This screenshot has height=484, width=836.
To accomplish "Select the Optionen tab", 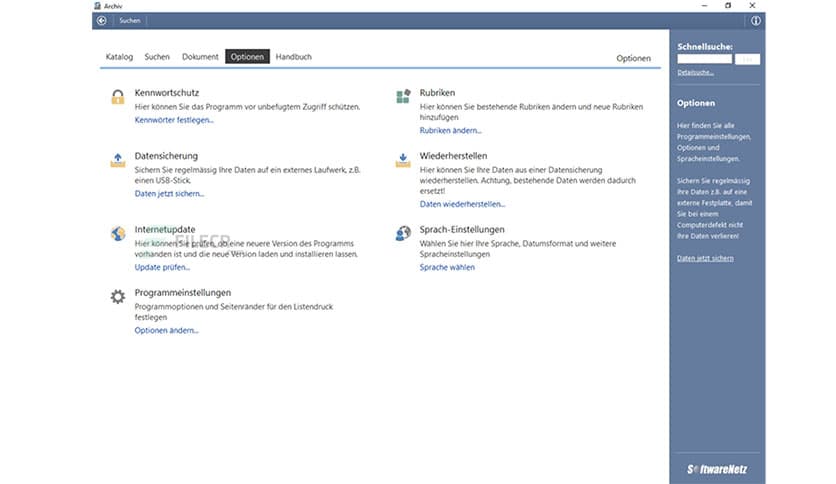I will 247,57.
